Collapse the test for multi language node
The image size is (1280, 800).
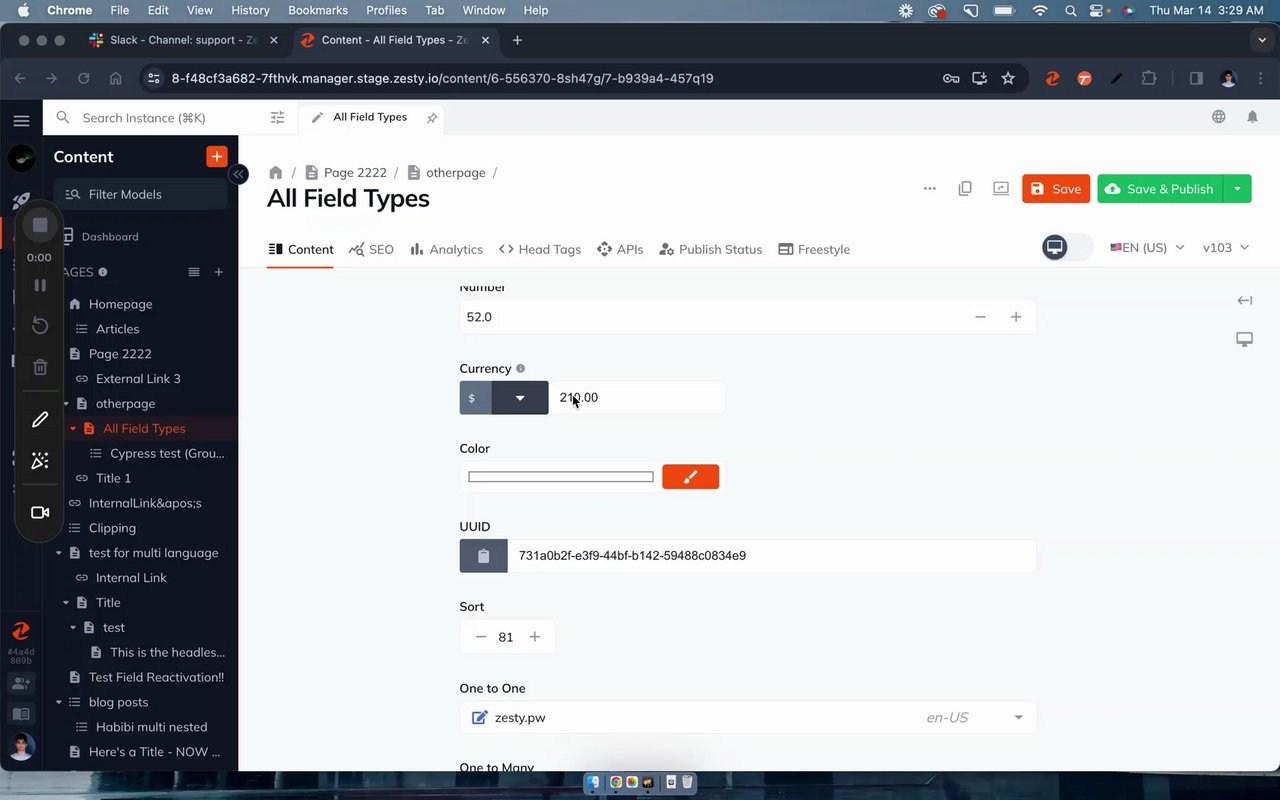(59, 553)
